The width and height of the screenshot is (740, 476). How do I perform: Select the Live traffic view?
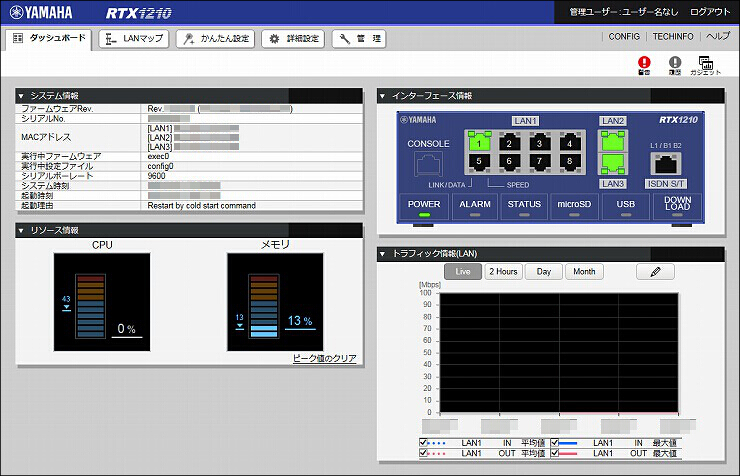(x=462, y=272)
